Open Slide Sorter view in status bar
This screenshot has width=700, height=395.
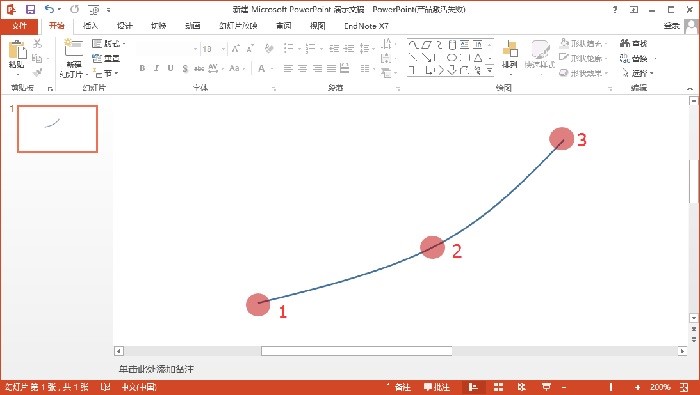tap(498, 387)
